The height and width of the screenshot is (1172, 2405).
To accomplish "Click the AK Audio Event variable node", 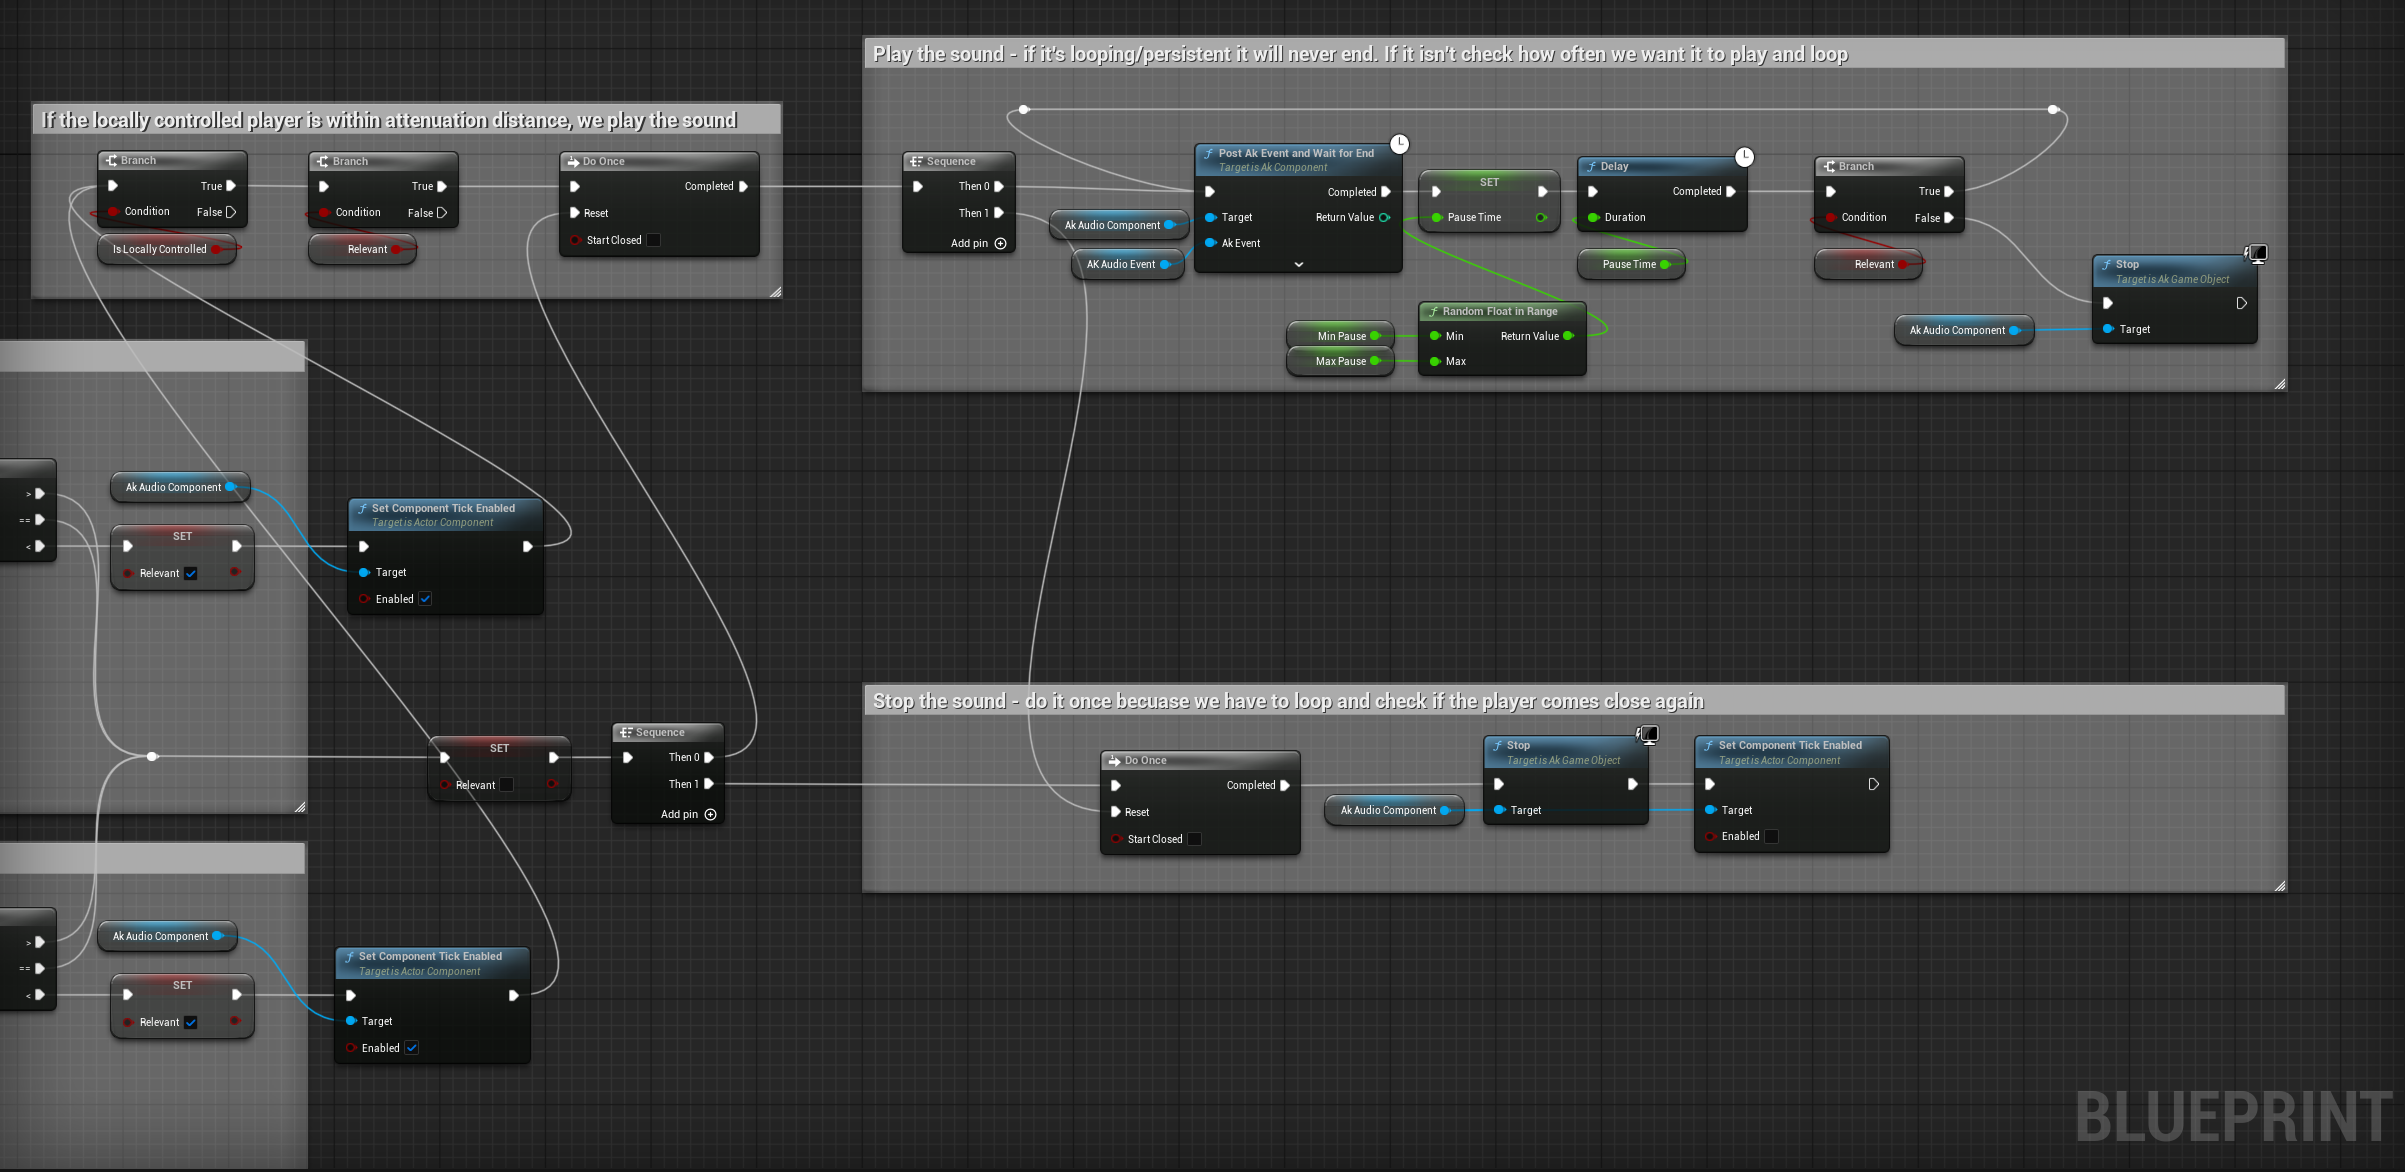I will [1128, 264].
